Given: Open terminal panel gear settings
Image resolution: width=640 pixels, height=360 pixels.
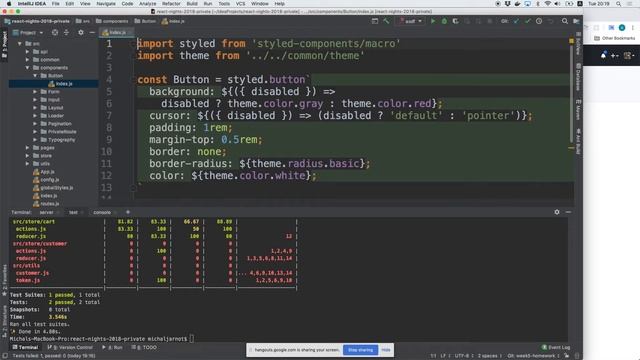Looking at the screenshot, I should coord(557,212).
